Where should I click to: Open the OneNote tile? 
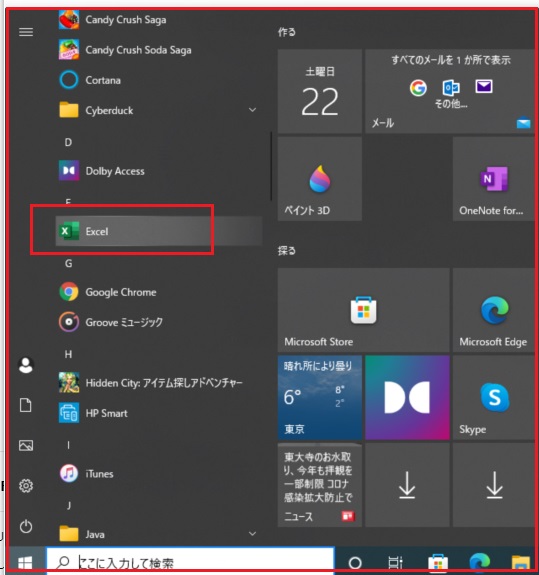[x=494, y=179]
